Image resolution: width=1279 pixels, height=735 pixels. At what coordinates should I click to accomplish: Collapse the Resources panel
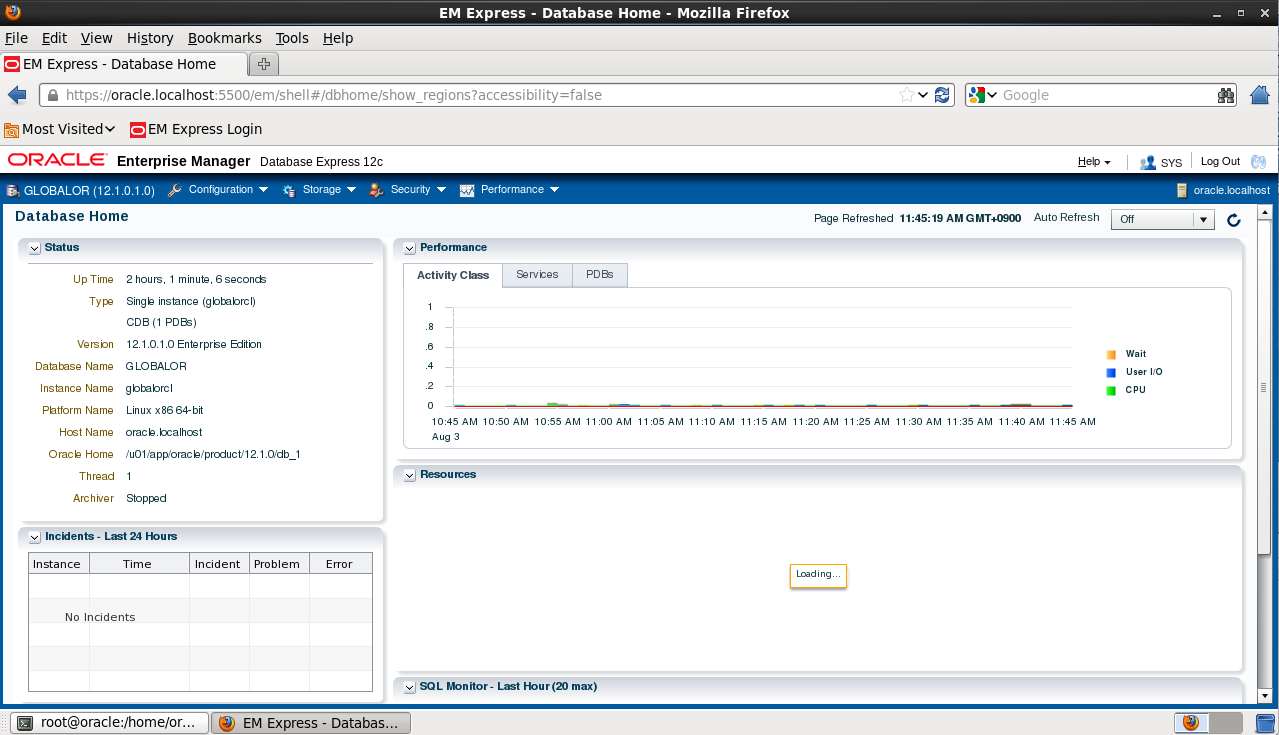coord(410,475)
